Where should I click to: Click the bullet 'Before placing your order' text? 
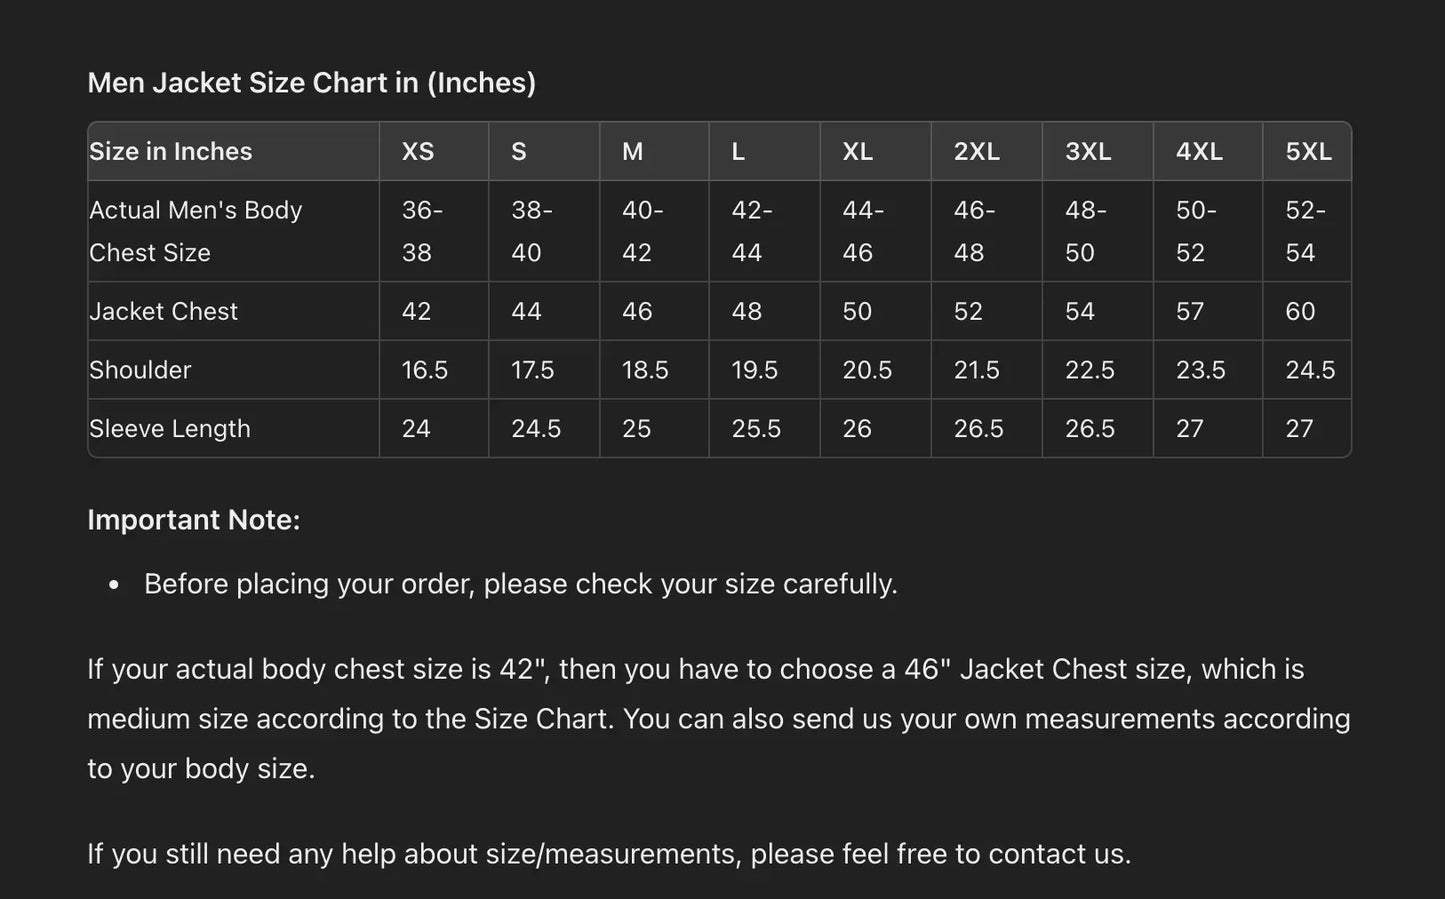pyautogui.click(x=520, y=584)
